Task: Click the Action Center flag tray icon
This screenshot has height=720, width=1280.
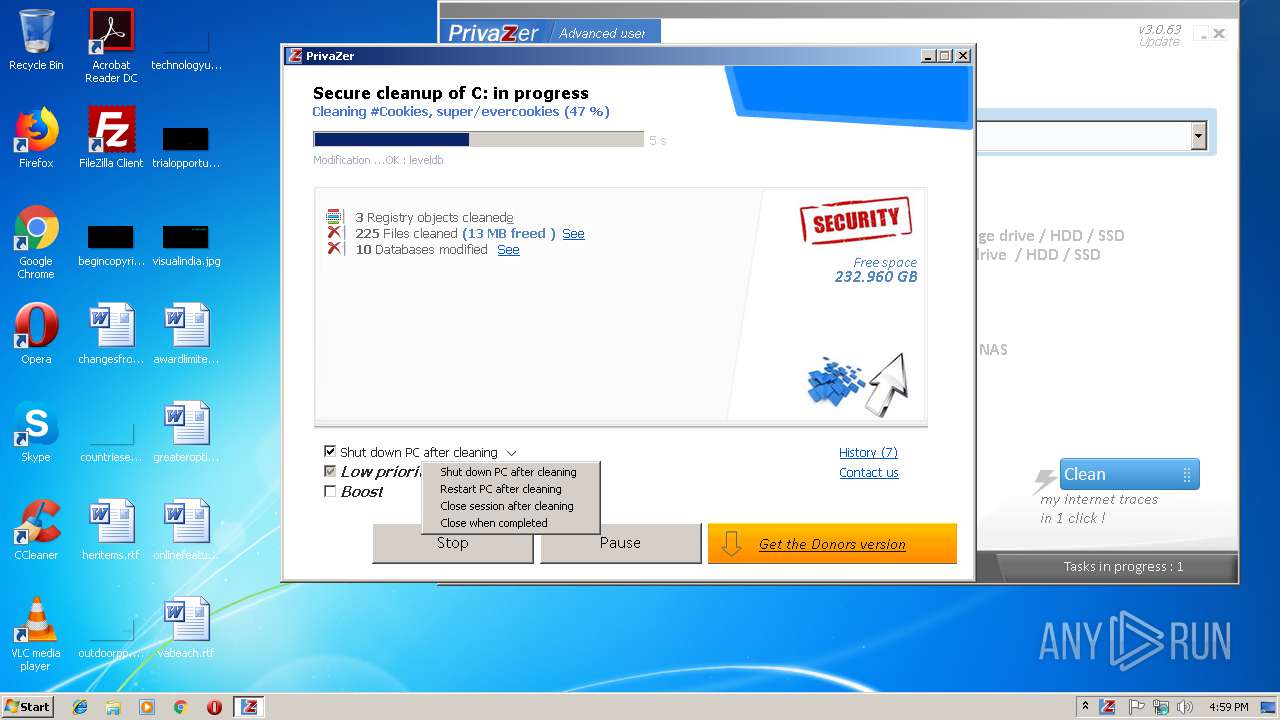Action: 1135,707
